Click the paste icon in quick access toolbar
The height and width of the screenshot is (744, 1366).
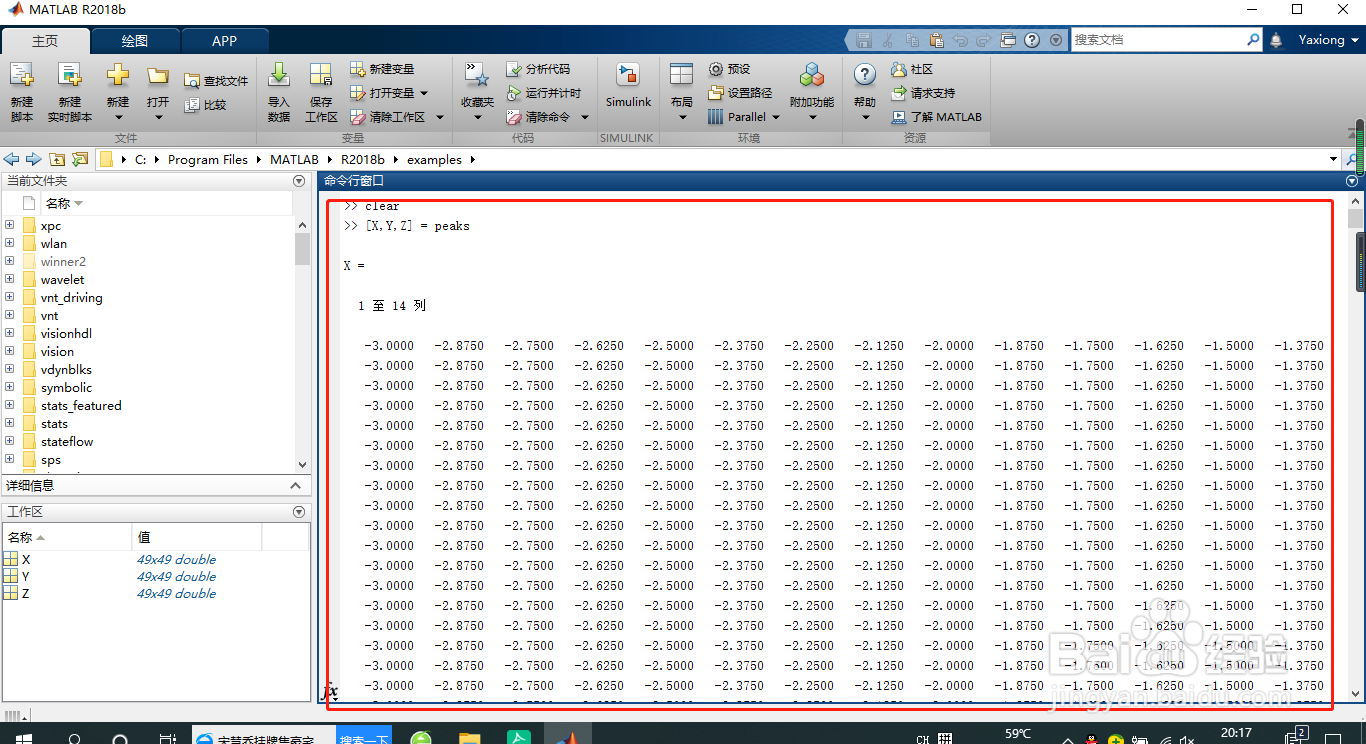936,40
